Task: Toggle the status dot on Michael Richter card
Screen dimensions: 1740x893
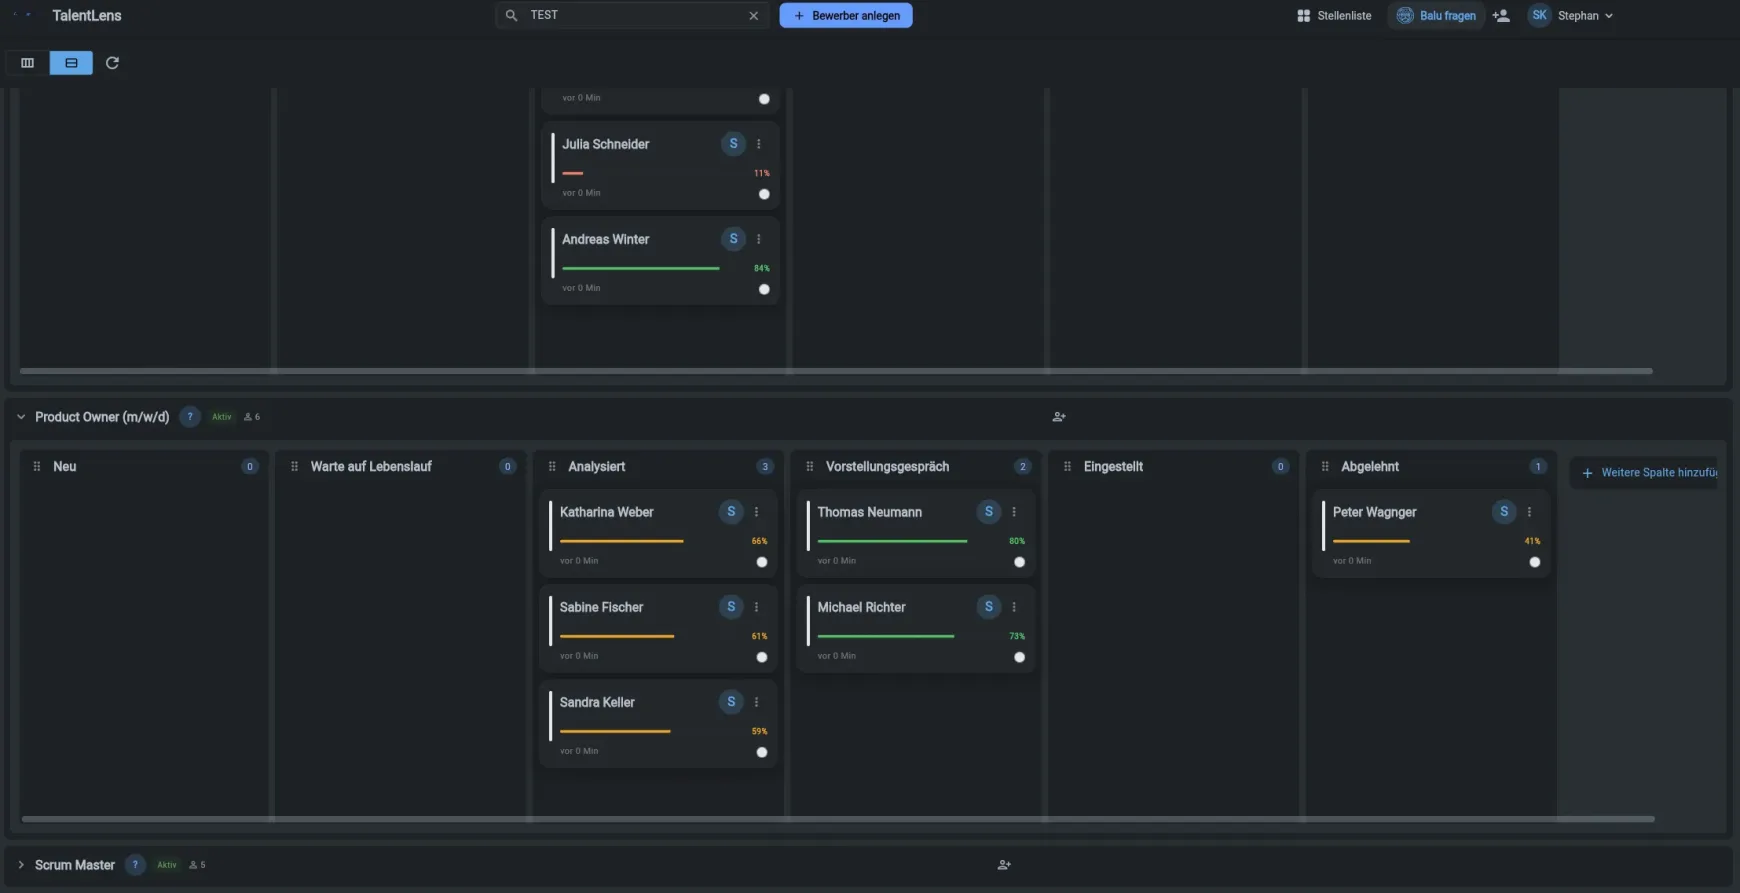Action: [x=1020, y=657]
